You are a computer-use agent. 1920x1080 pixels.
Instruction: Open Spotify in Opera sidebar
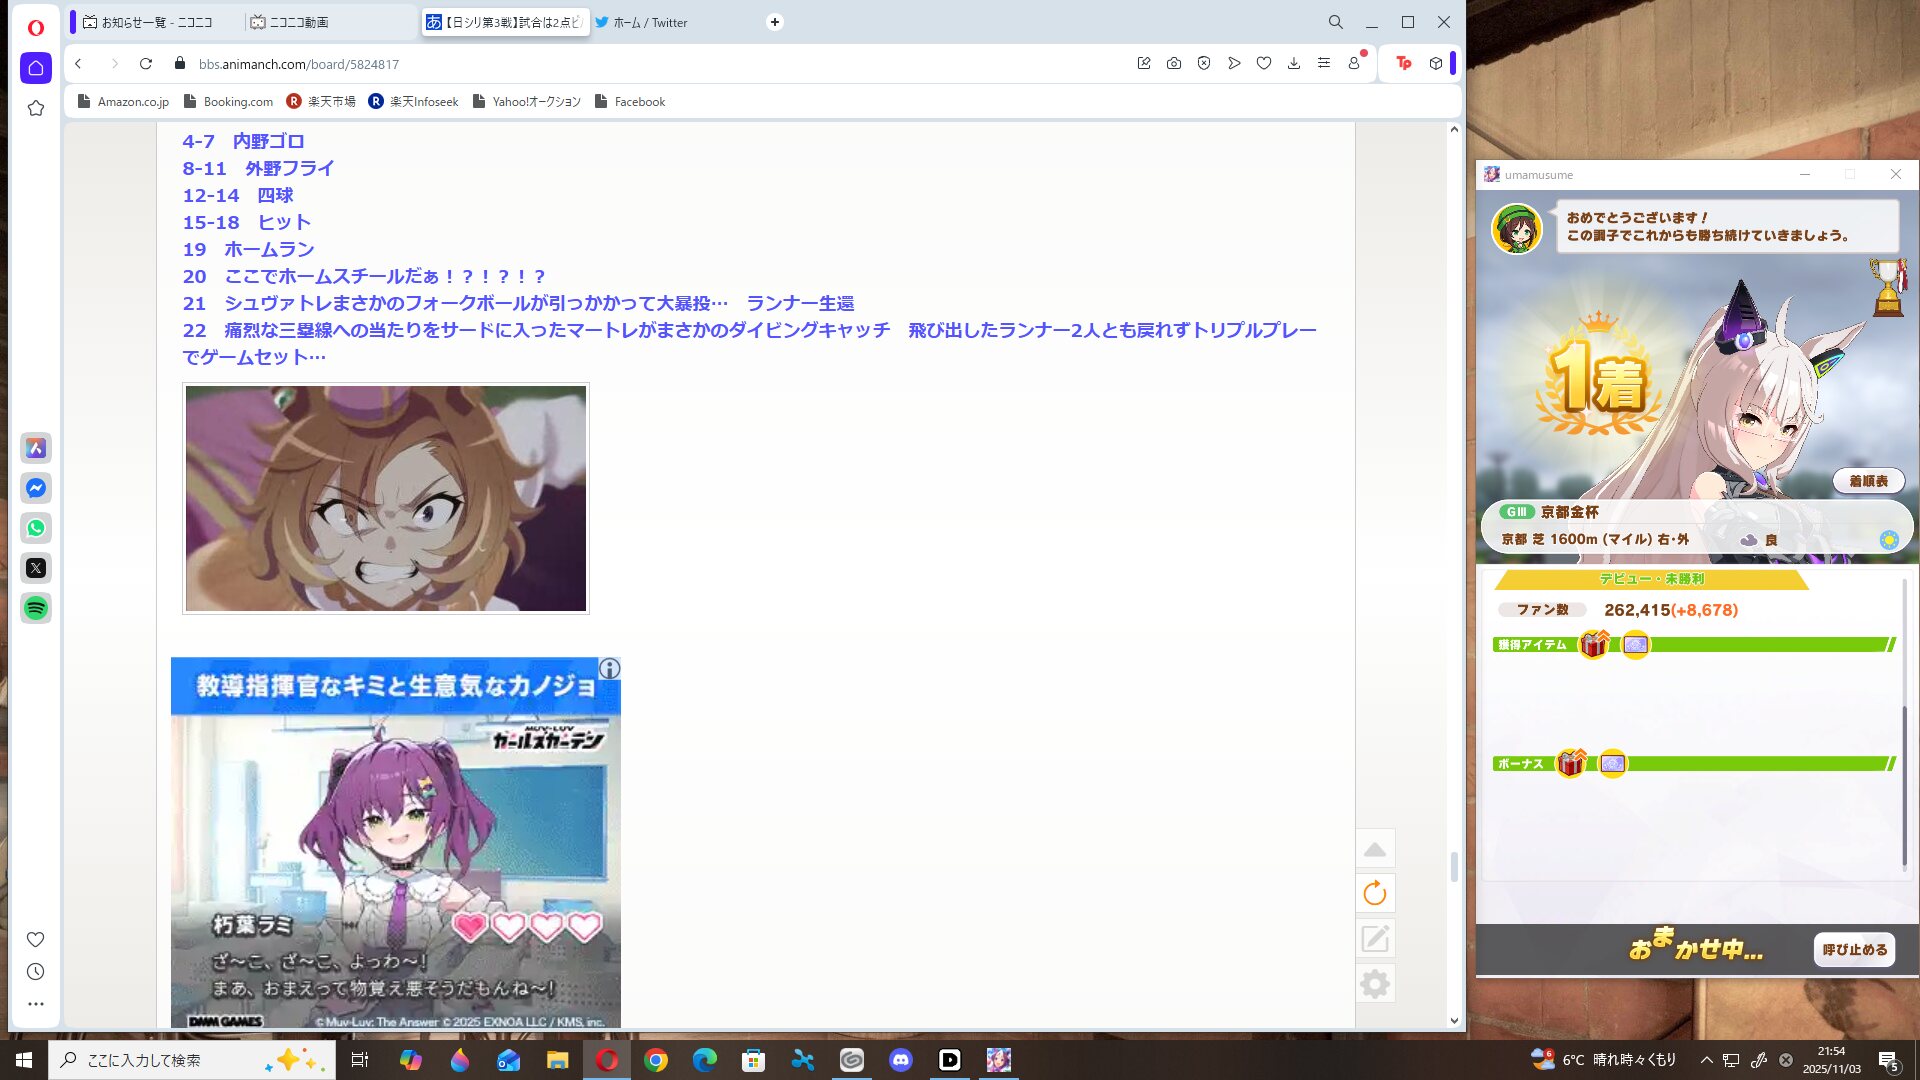[x=36, y=608]
